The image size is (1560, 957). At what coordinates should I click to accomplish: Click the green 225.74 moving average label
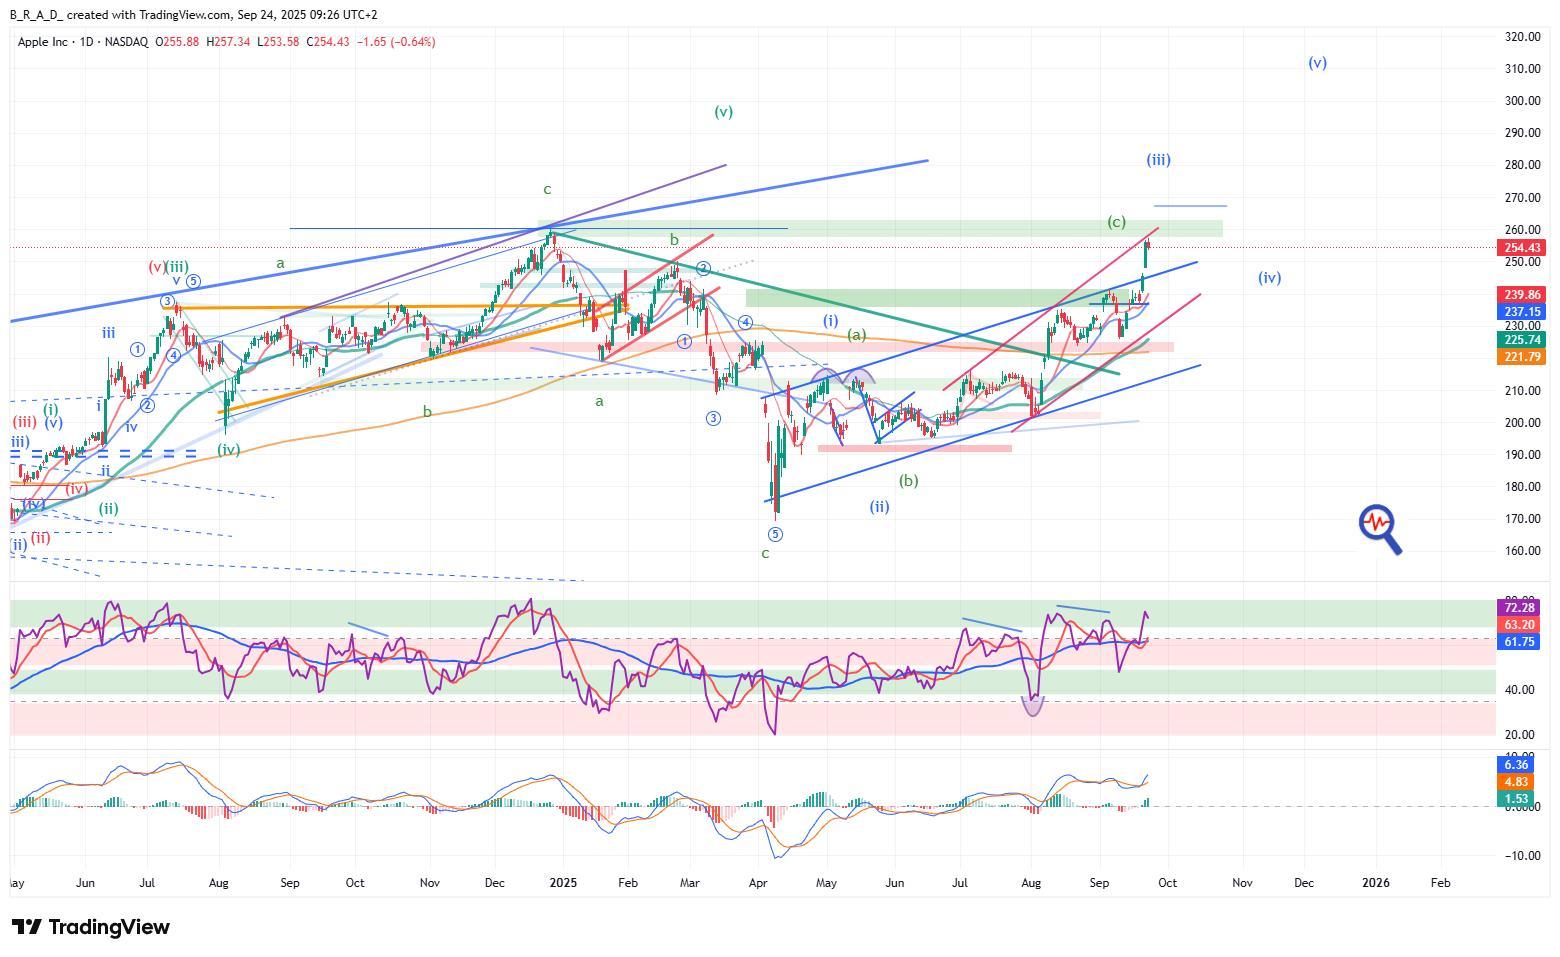point(1521,340)
